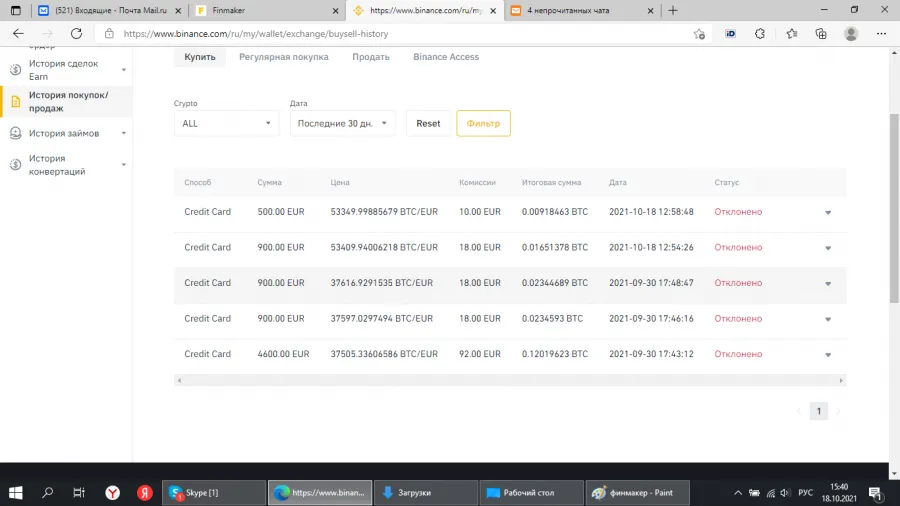This screenshot has height=506, width=900.
Task: Click the Итоговая сумма column header
Action: 551,182
